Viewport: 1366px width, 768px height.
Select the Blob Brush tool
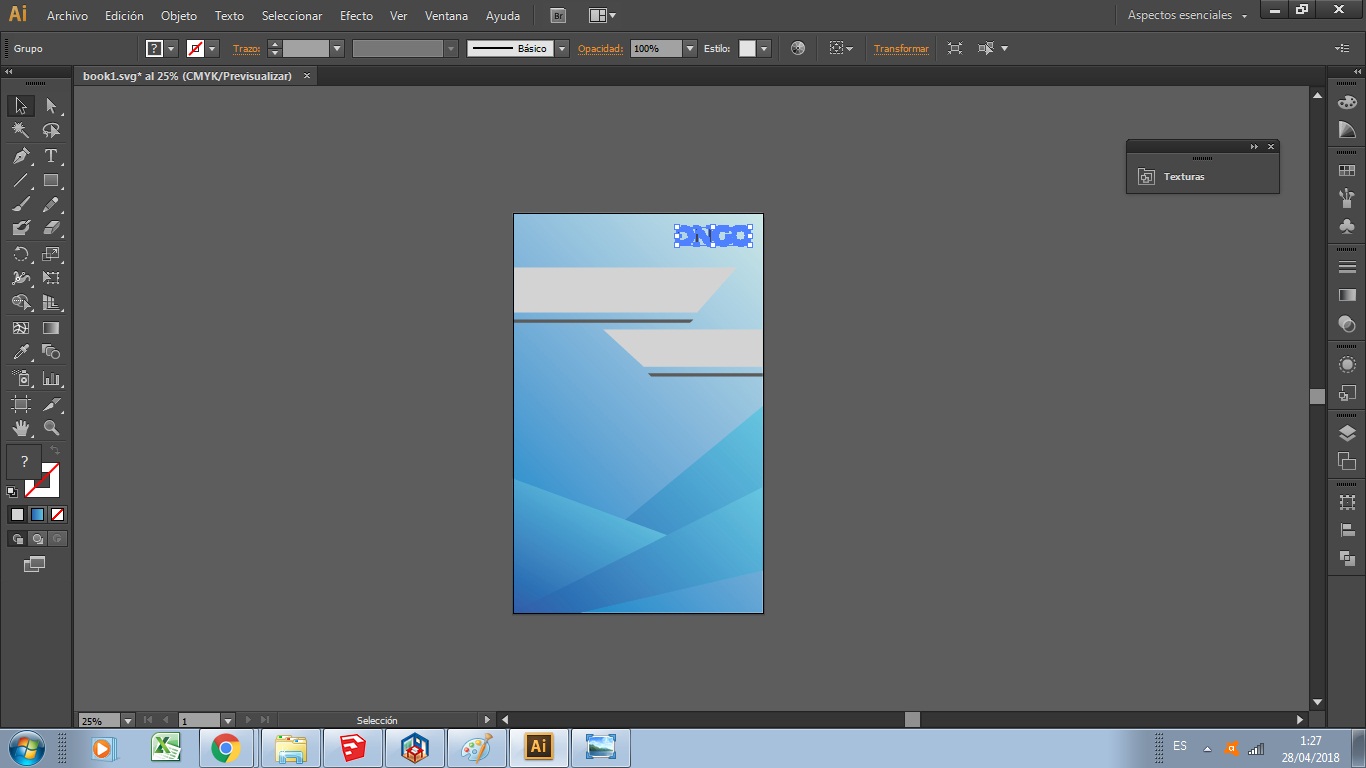[20, 228]
